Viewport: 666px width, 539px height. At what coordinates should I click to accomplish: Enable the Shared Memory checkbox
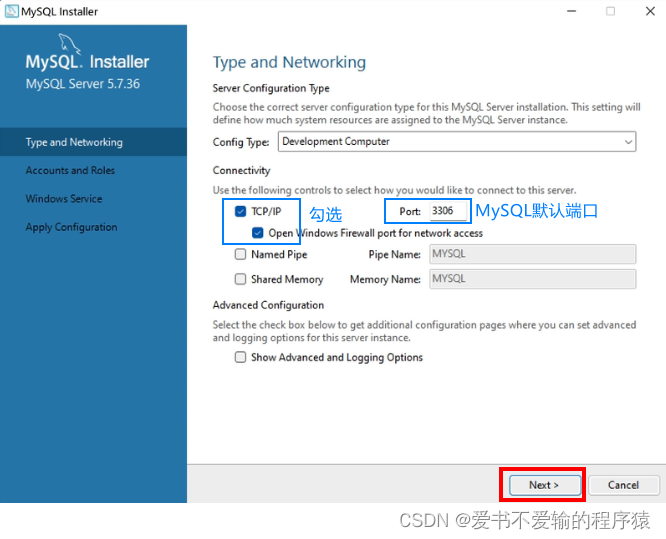[x=240, y=279]
